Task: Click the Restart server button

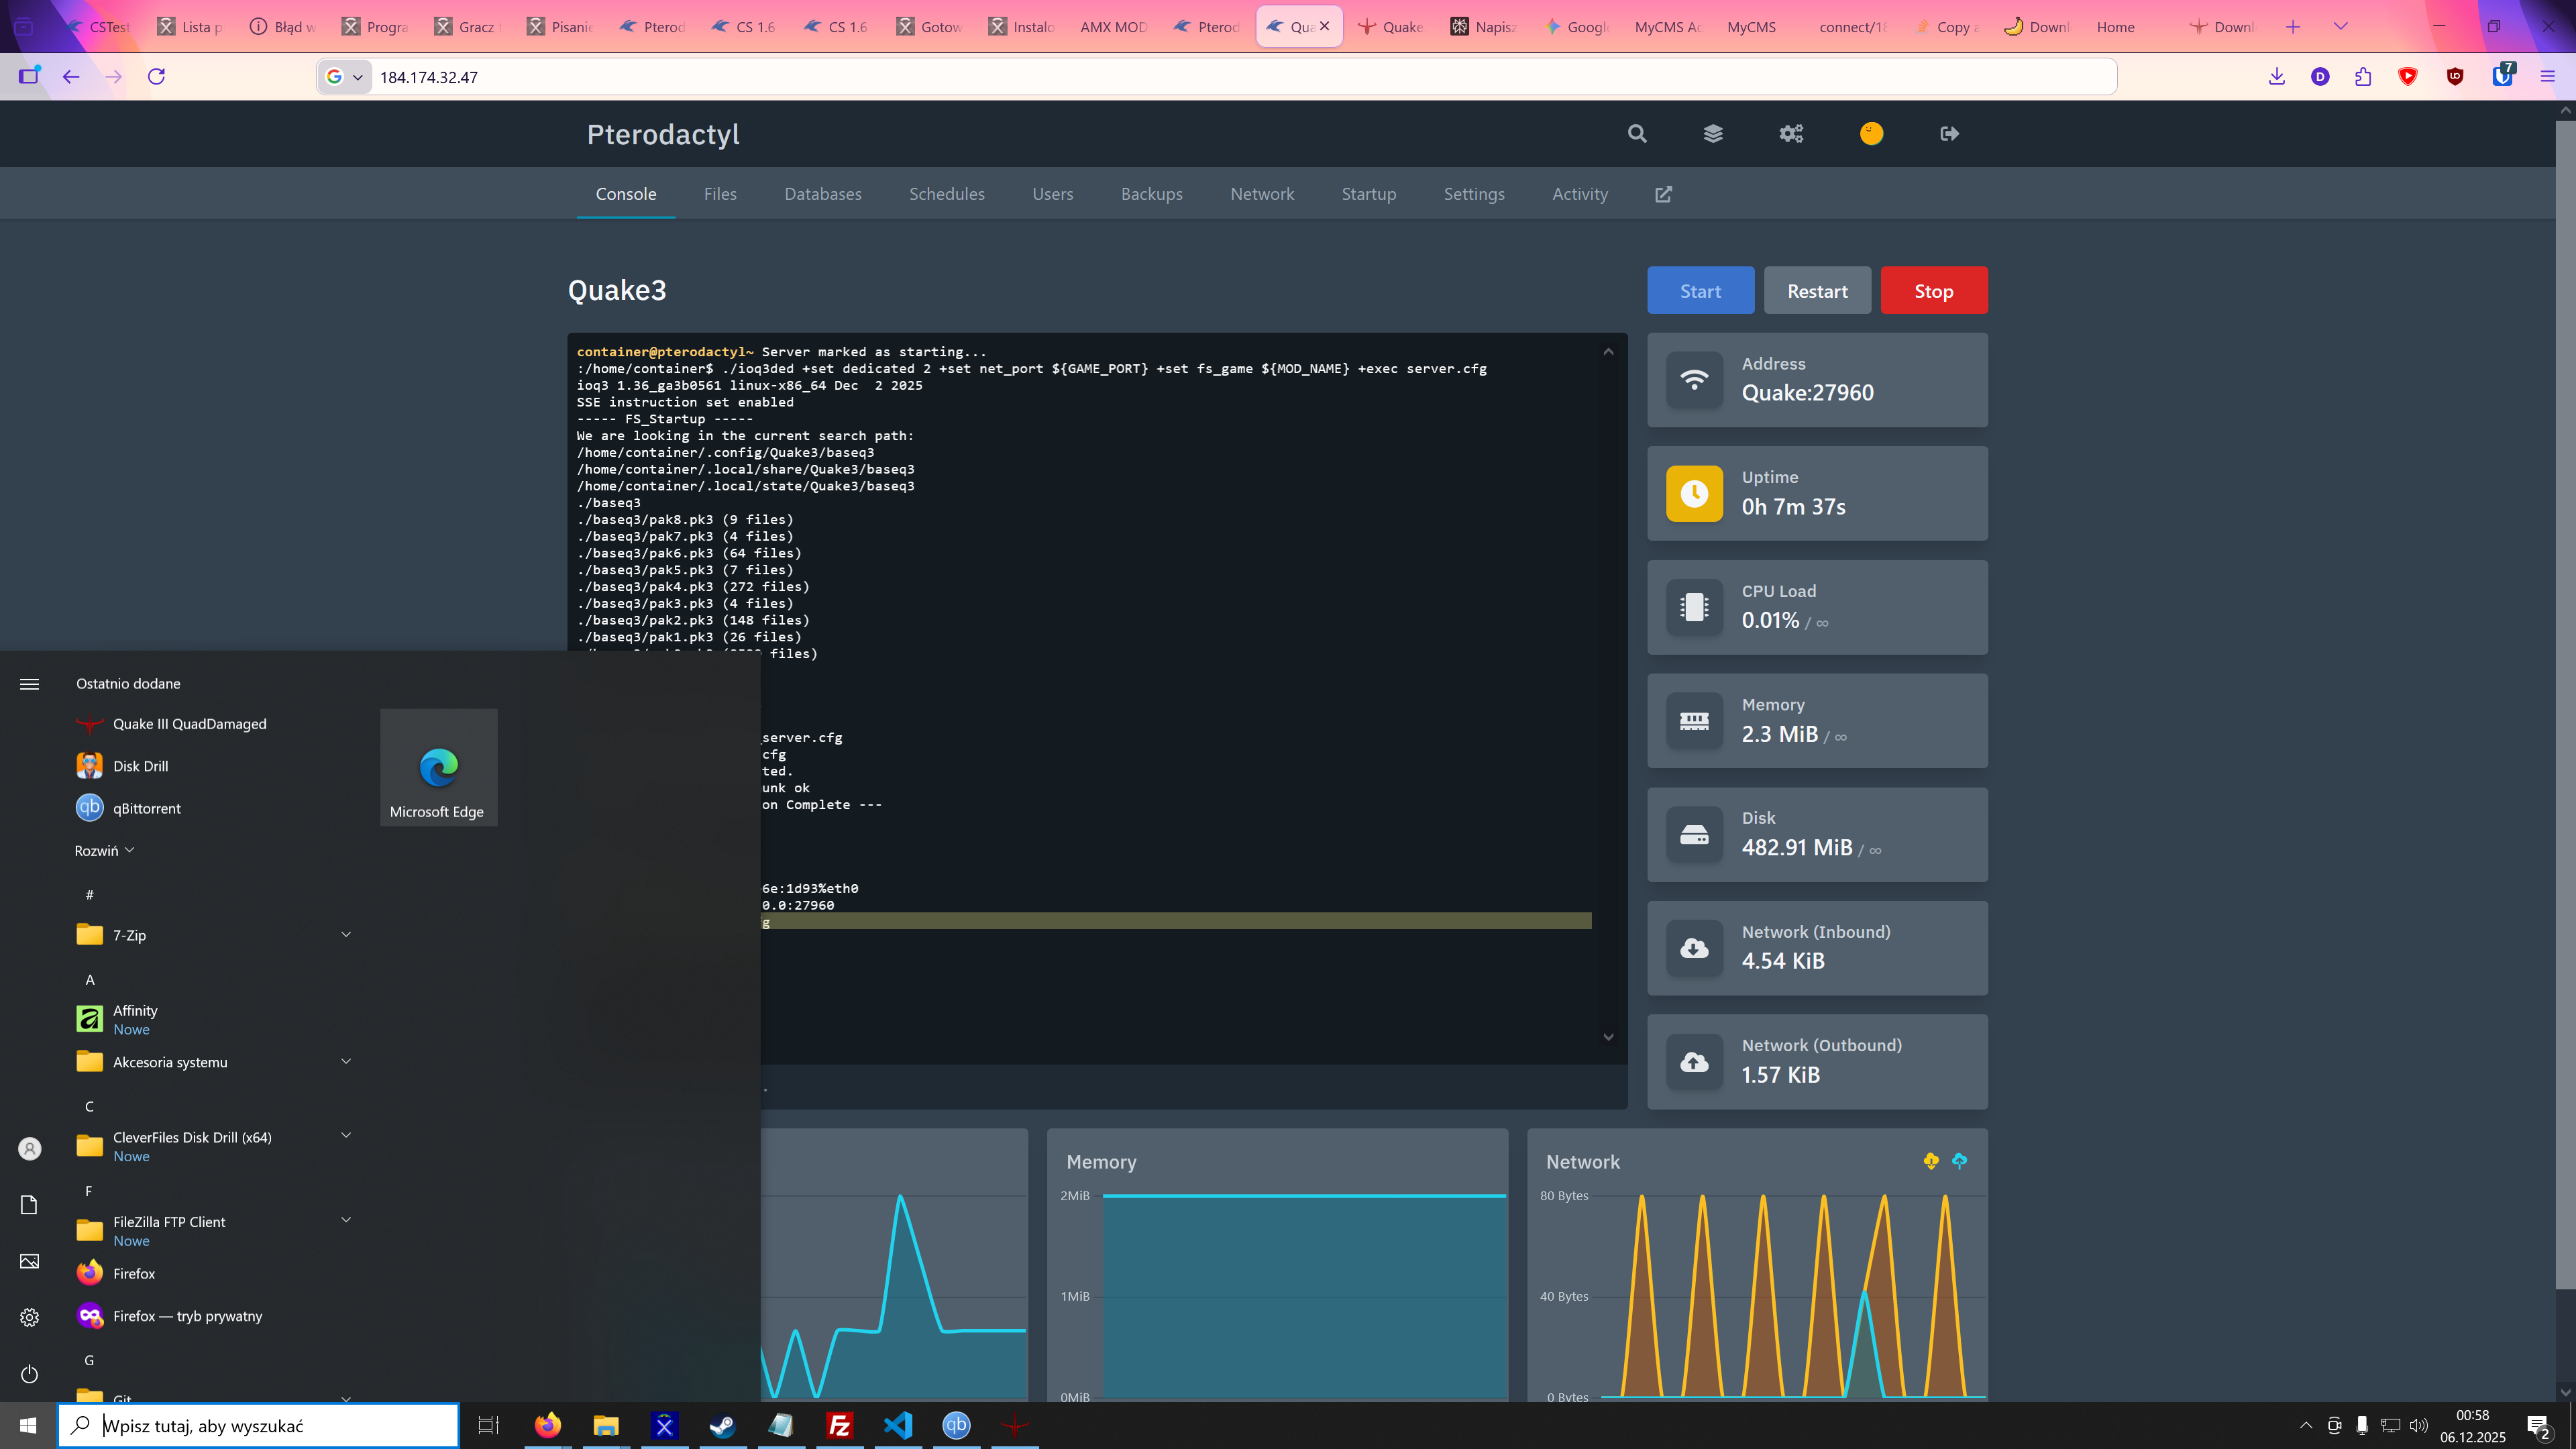Action: pyautogui.click(x=1817, y=291)
